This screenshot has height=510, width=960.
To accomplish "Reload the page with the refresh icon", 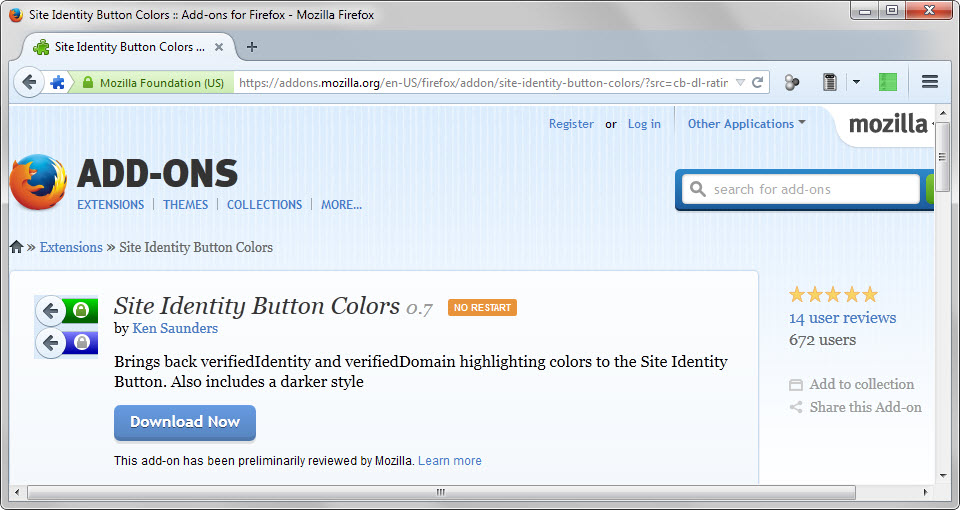I will pyautogui.click(x=757, y=83).
